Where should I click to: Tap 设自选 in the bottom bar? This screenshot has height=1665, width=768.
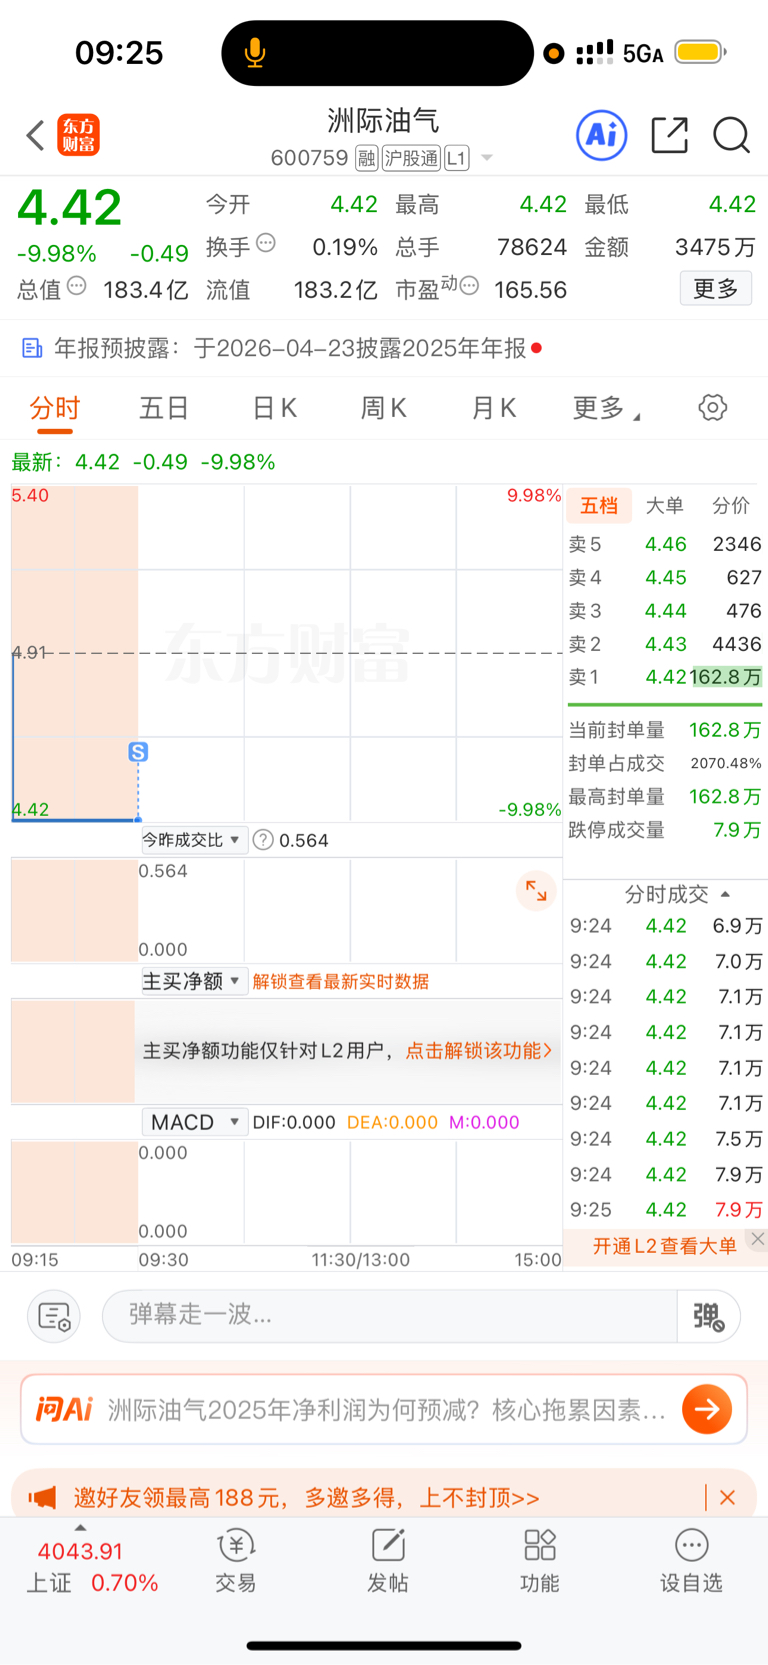pos(691,1561)
